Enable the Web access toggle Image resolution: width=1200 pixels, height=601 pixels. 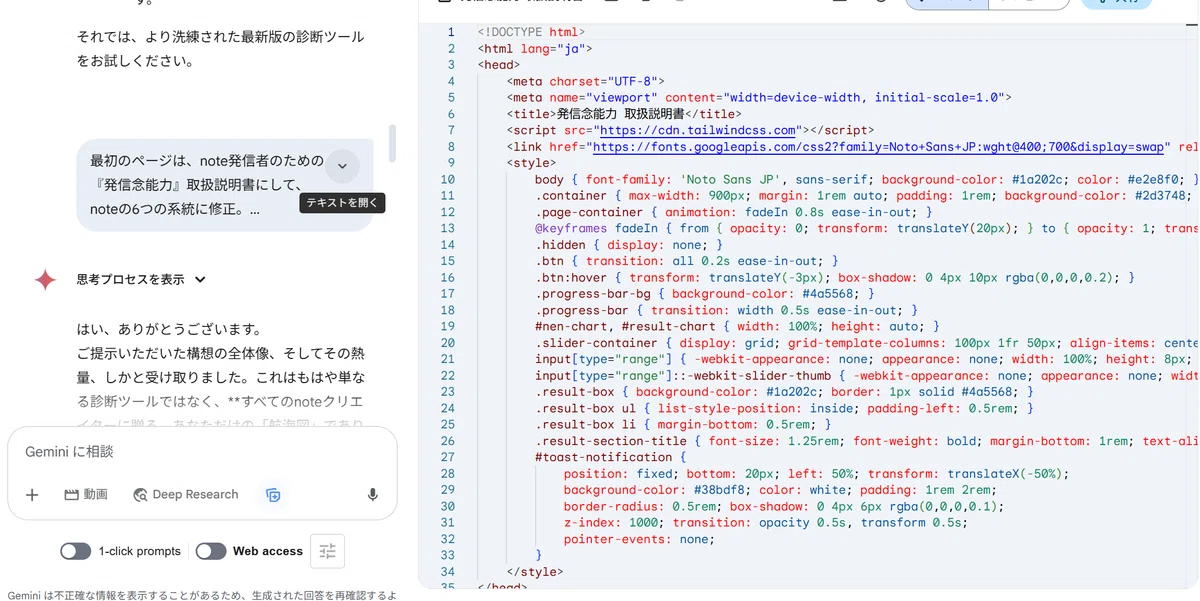pyautogui.click(x=210, y=551)
